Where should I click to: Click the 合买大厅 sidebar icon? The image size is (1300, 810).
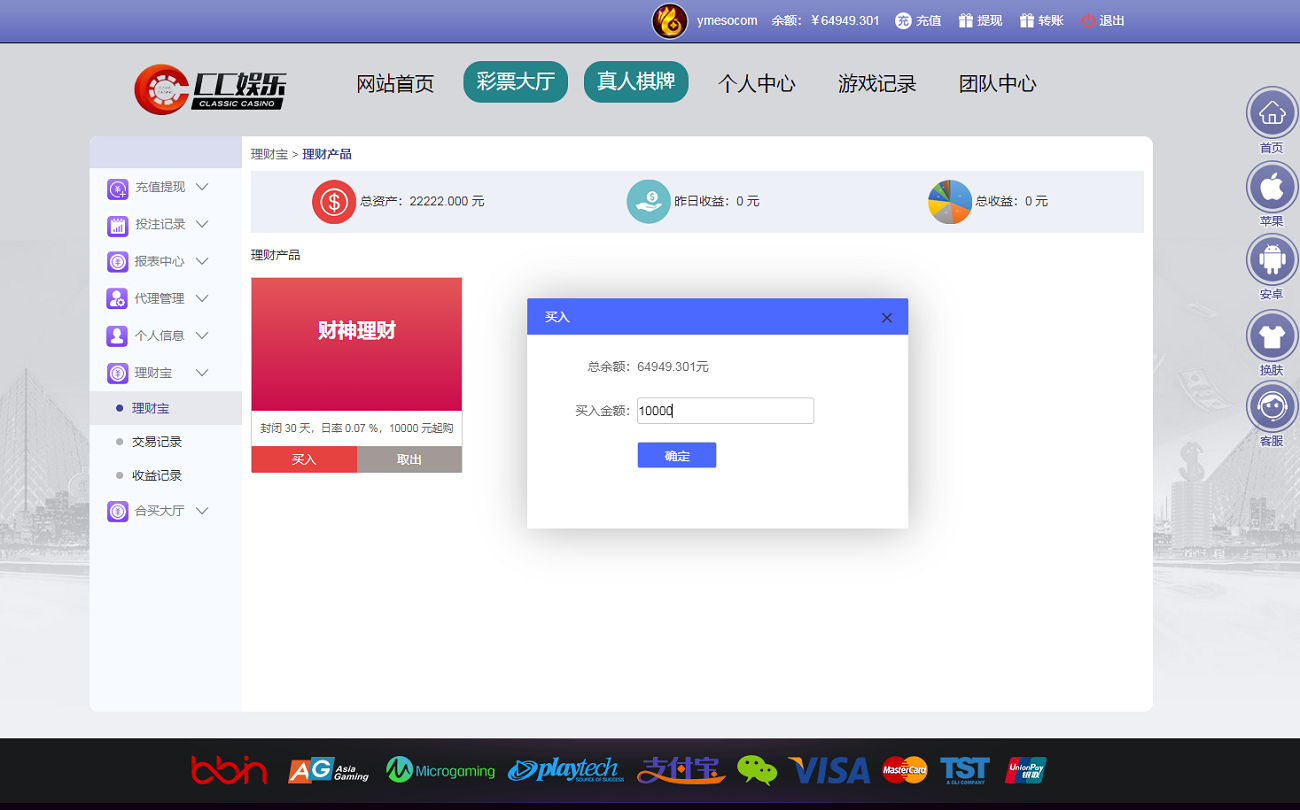pyautogui.click(x=118, y=511)
